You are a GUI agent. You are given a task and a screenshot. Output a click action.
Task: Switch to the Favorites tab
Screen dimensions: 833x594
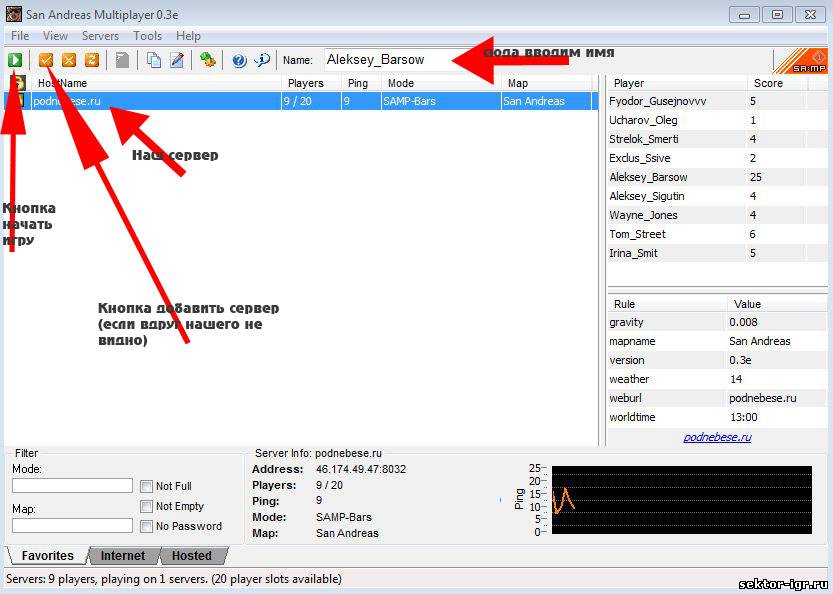click(x=47, y=556)
